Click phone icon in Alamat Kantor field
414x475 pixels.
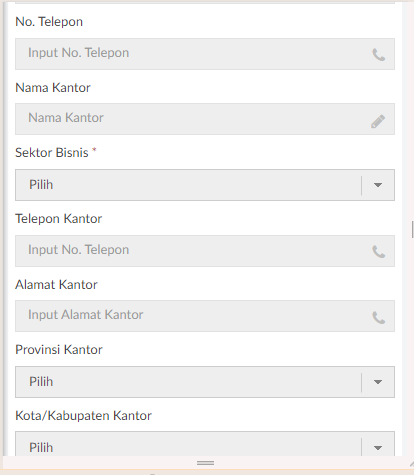(x=378, y=317)
